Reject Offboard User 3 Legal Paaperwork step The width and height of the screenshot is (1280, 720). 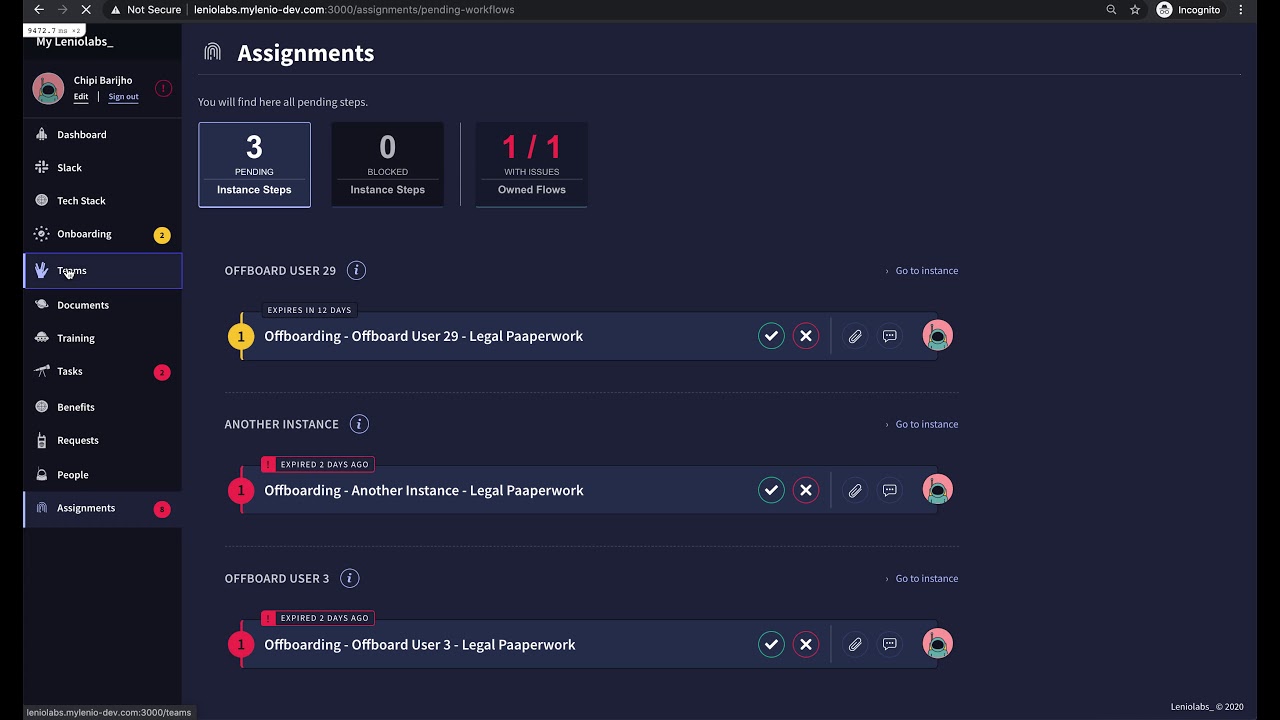[x=806, y=644]
